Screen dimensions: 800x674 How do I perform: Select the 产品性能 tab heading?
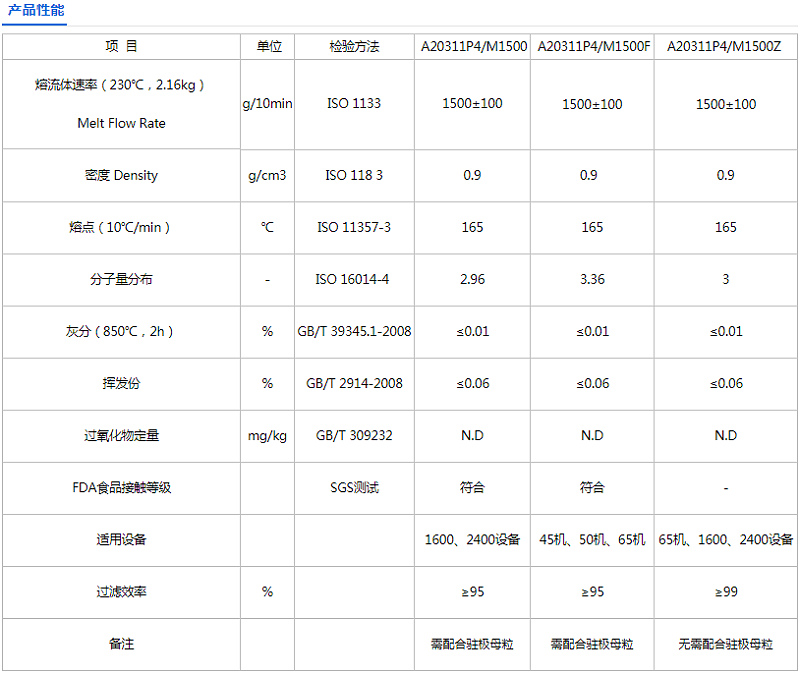click(34, 12)
